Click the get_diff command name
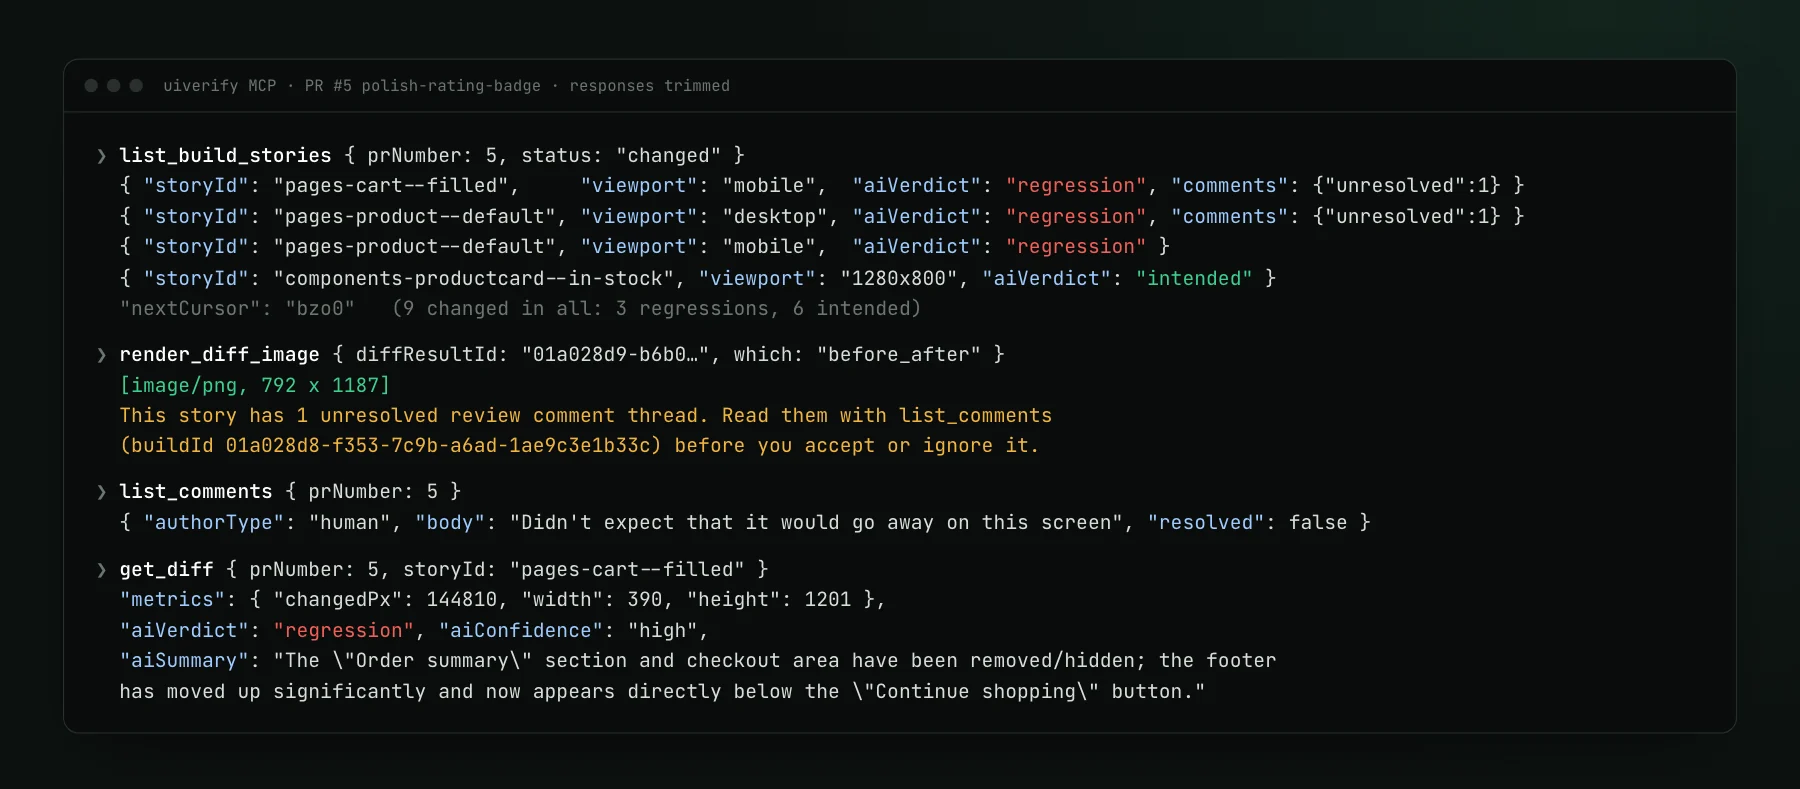This screenshot has height=789, width=1800. click(166, 570)
